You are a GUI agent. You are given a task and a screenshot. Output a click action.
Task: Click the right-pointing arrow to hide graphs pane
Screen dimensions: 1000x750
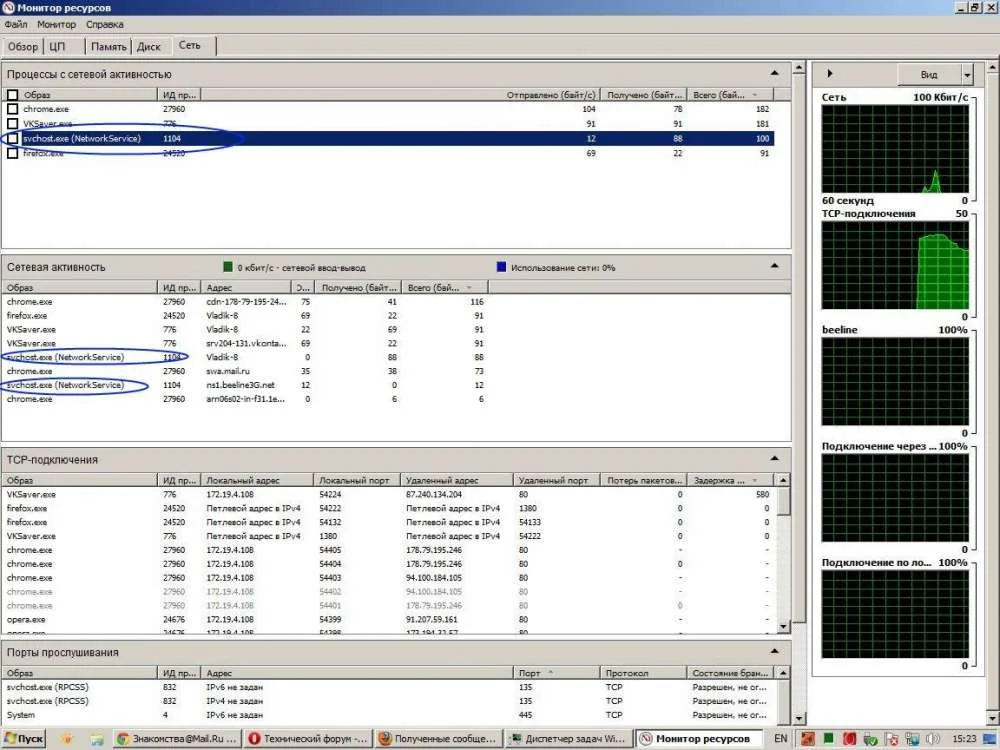pos(830,74)
